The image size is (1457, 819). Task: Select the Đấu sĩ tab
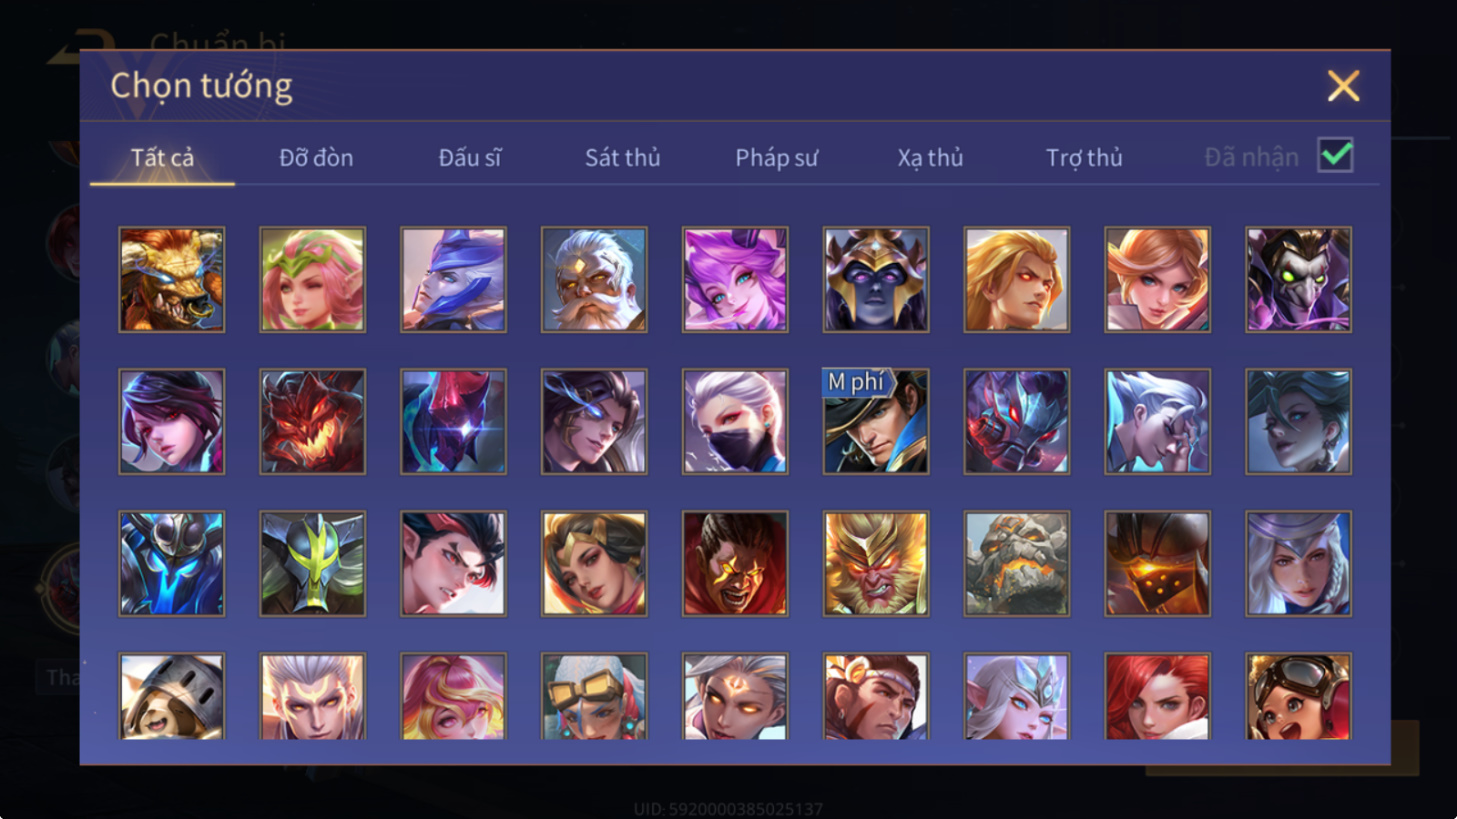(x=470, y=157)
